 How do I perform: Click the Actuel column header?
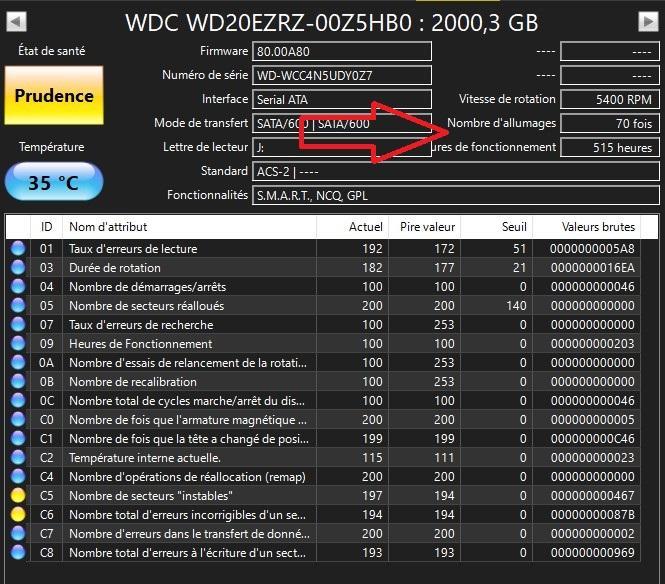(x=352, y=227)
